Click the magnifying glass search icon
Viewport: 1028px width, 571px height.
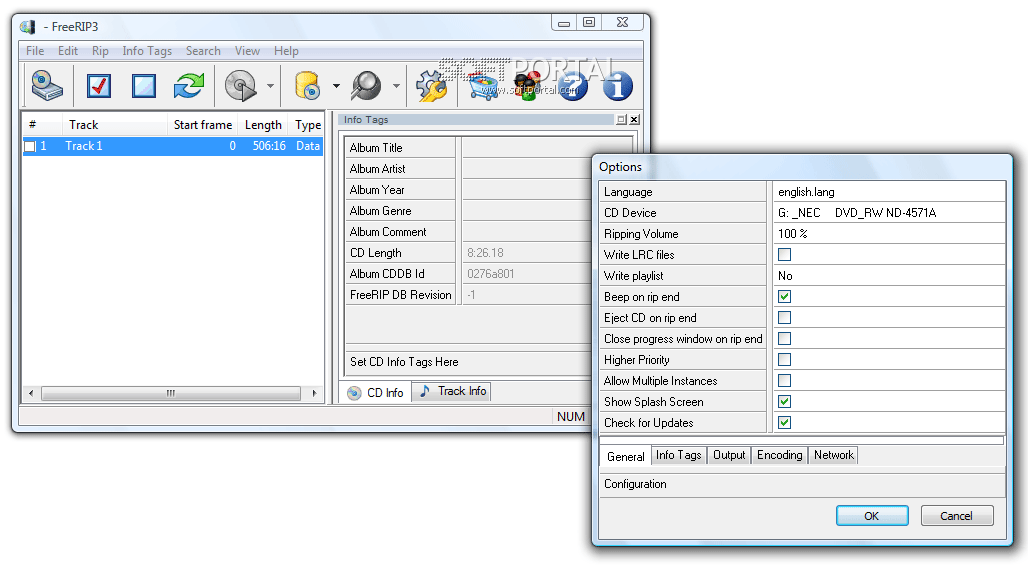pyautogui.click(x=366, y=86)
